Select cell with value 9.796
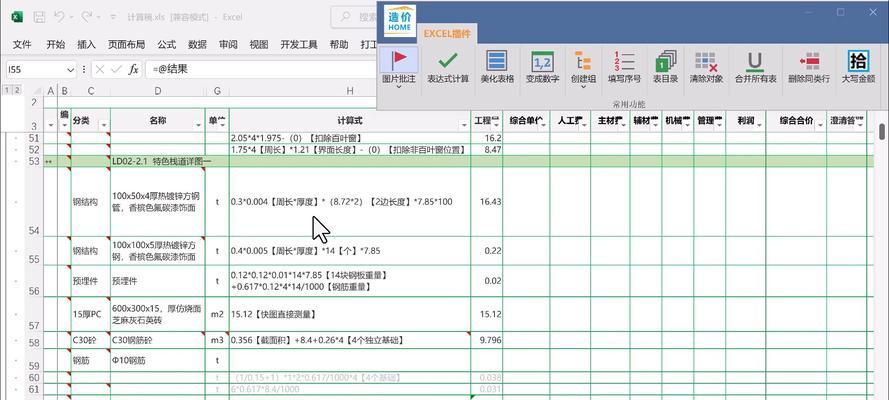The width and height of the screenshot is (889, 400). coord(486,341)
